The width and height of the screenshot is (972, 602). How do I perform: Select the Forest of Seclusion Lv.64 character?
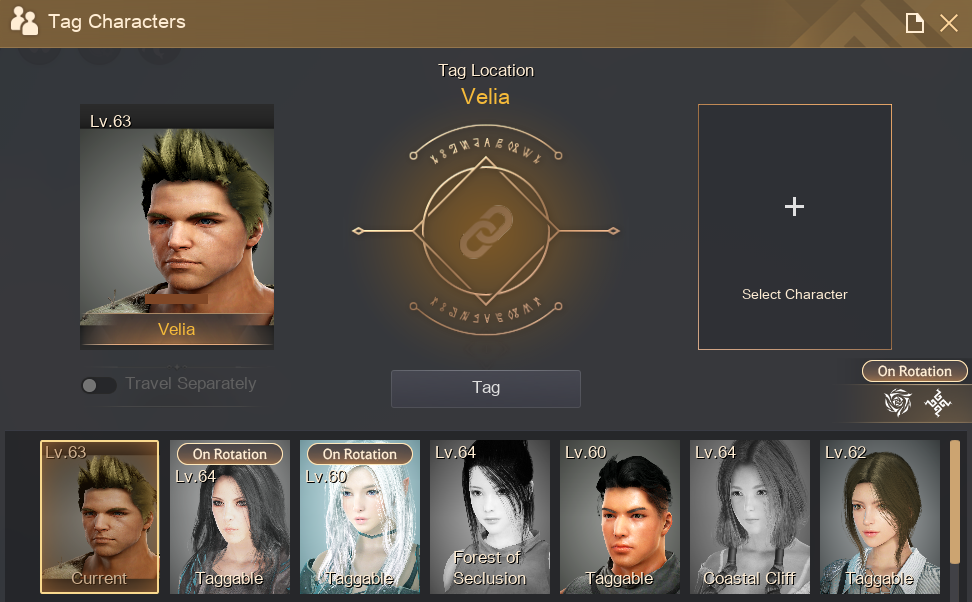490,517
